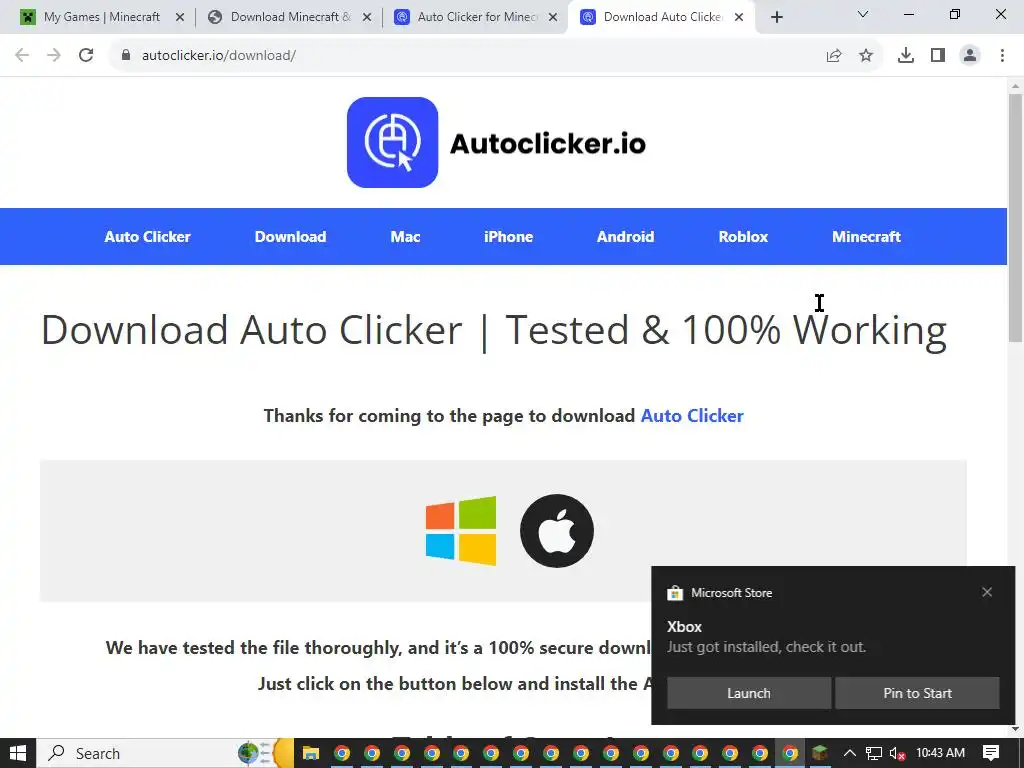Open network icon in system tray
Viewport: 1024px width, 768px height.
tap(874, 754)
